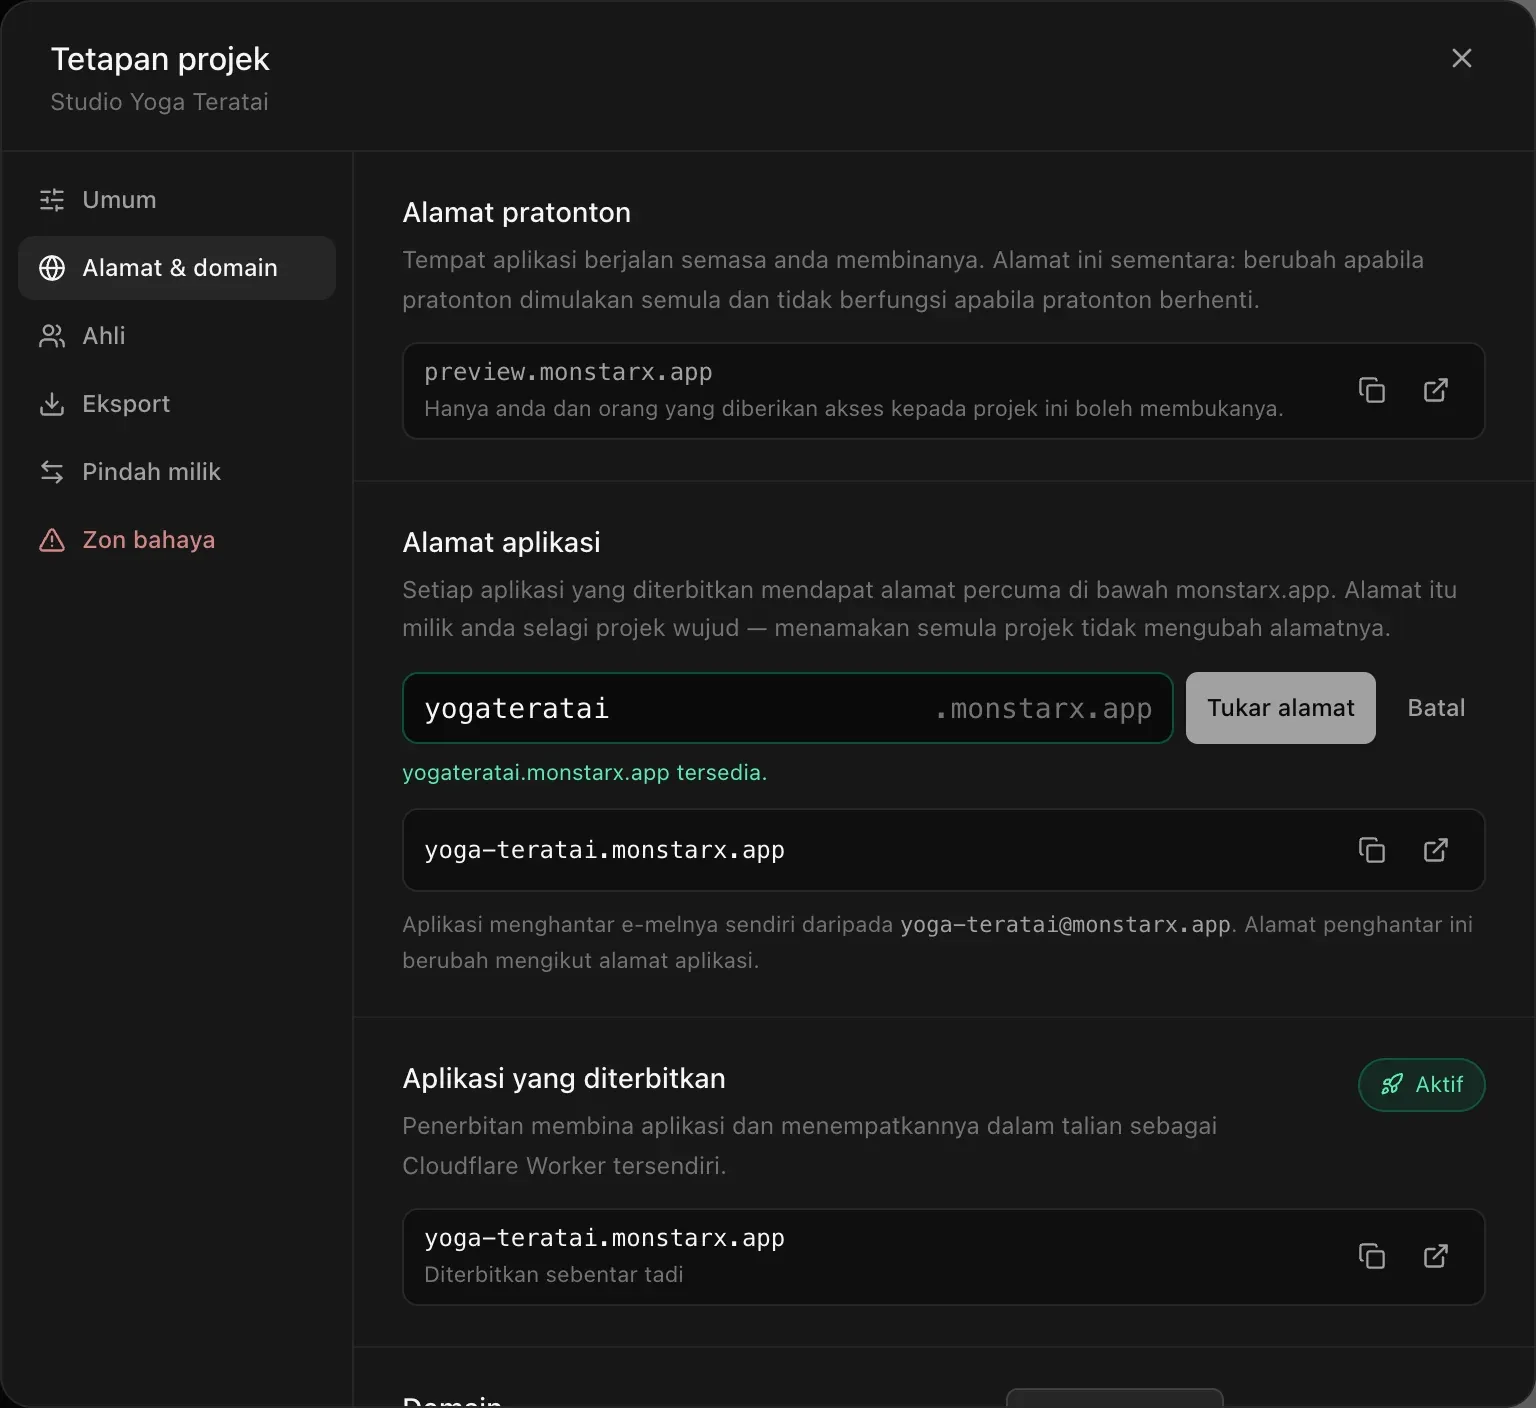1536x1408 pixels.
Task: Click the Alamat pratonton heading
Action: [517, 212]
